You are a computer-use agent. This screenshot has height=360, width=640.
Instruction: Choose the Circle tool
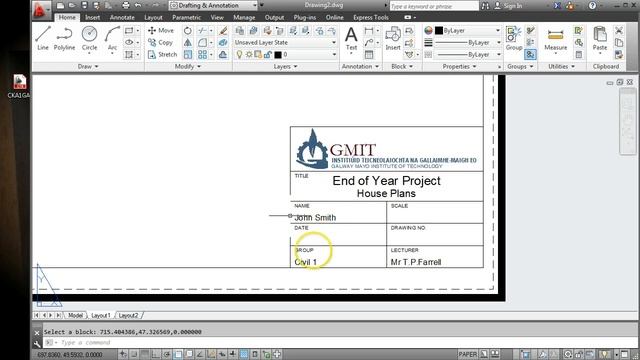(89, 38)
